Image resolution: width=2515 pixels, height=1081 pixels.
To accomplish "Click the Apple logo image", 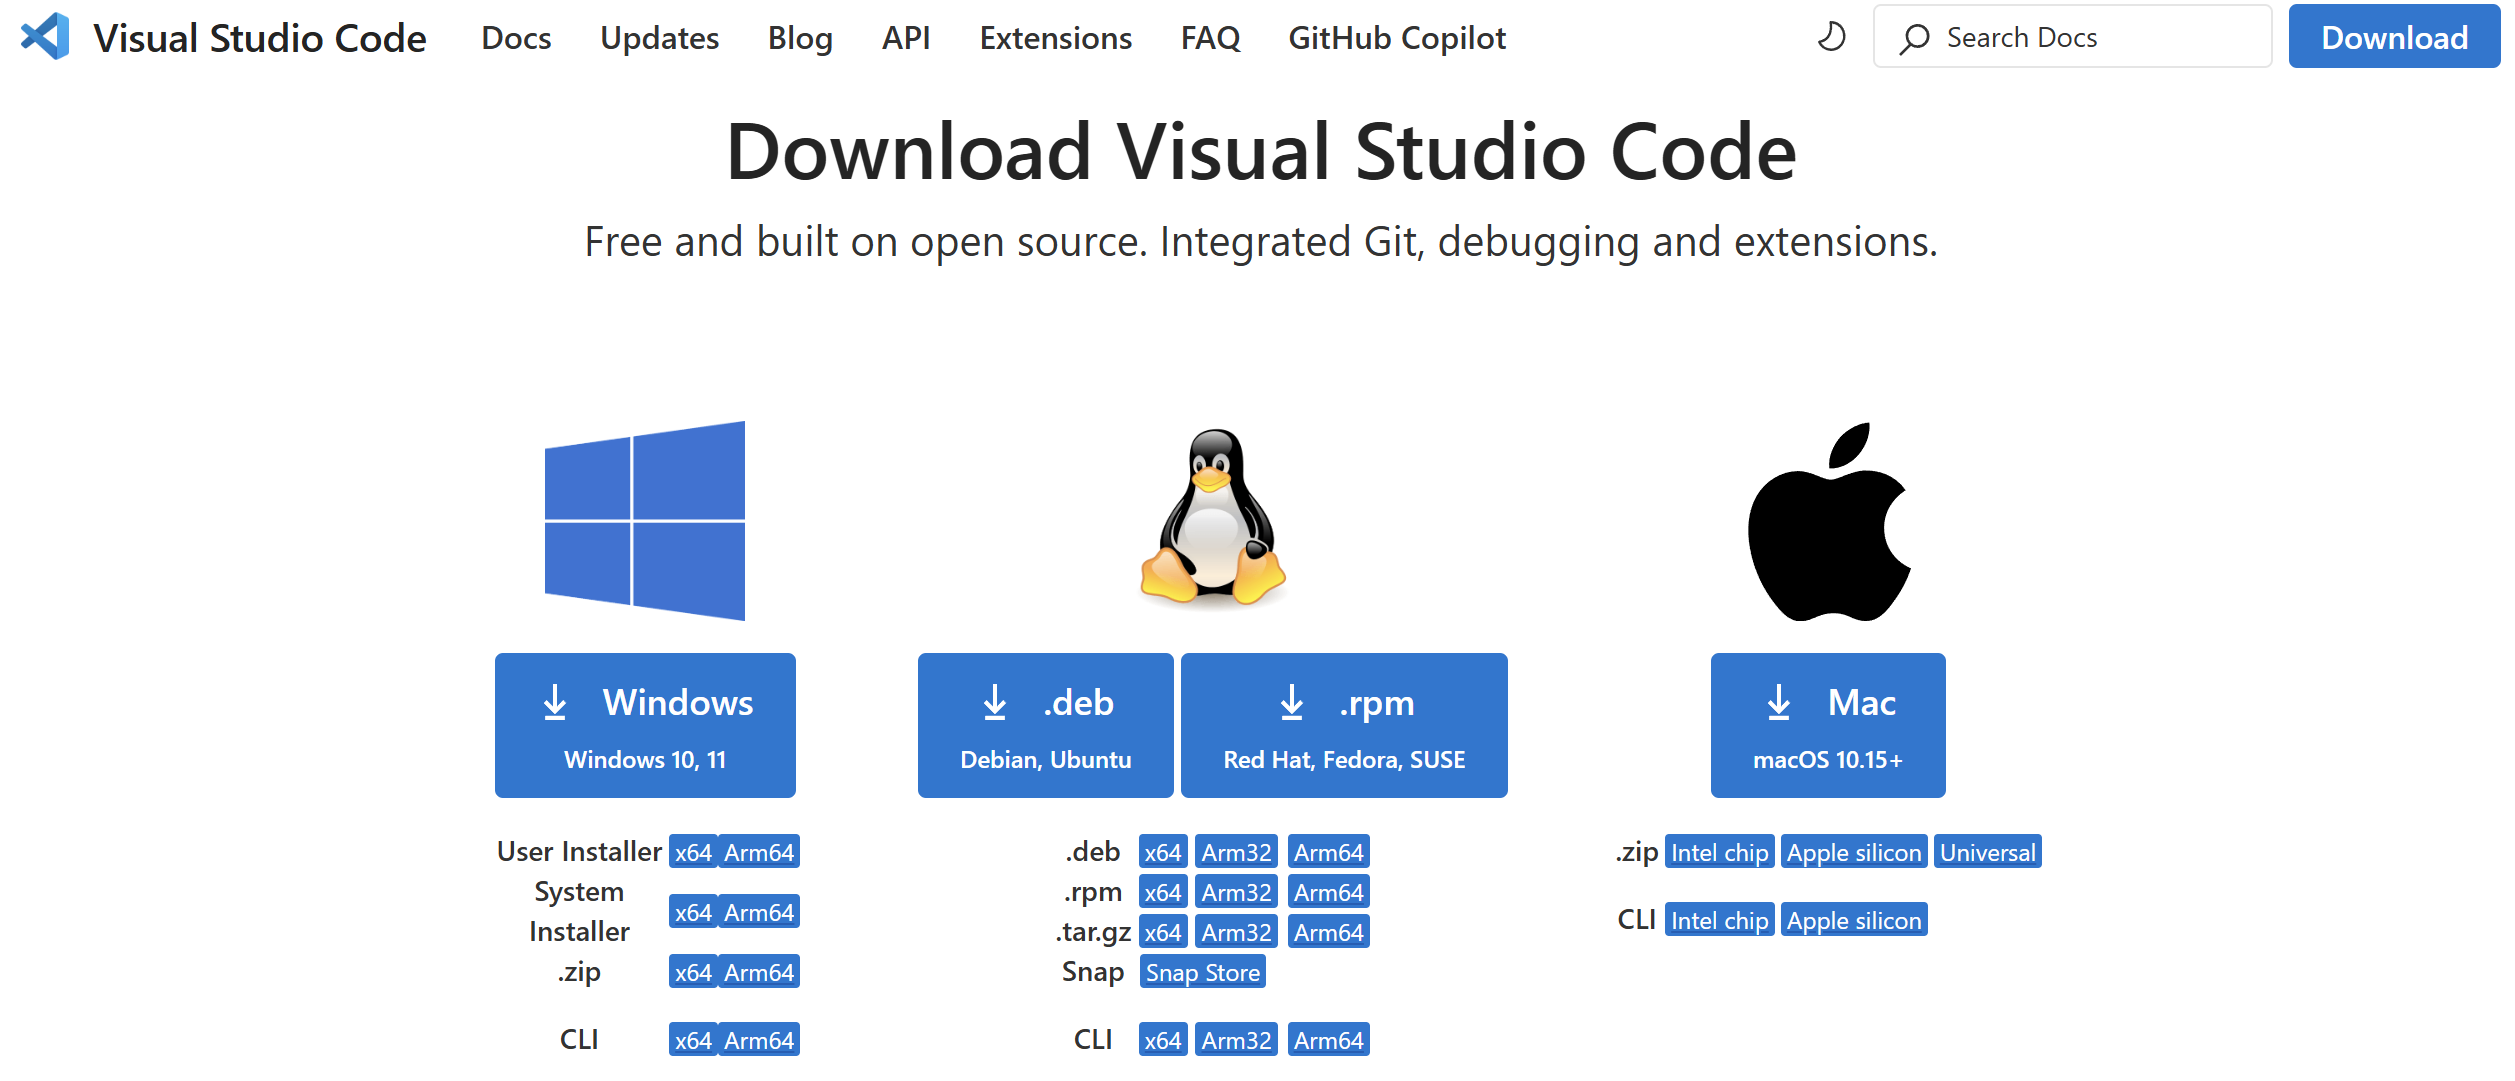I will [1829, 522].
